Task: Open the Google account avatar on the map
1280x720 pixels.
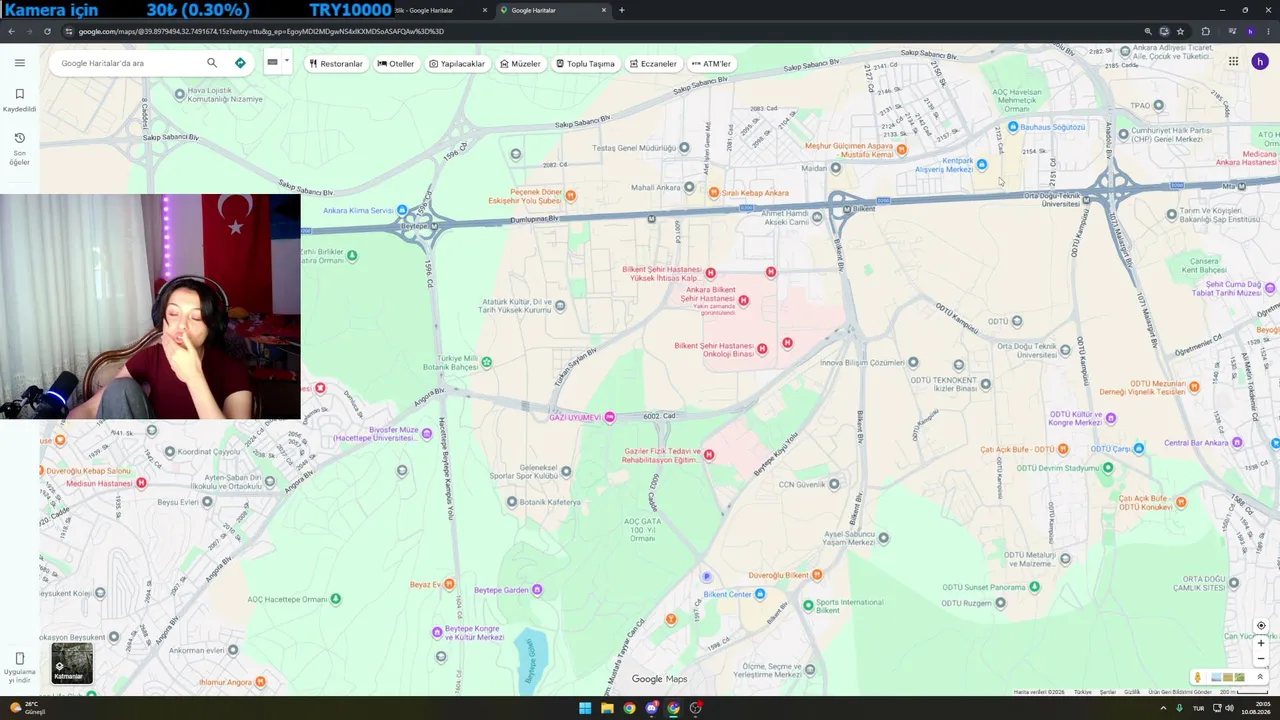Action: [x=1260, y=61]
